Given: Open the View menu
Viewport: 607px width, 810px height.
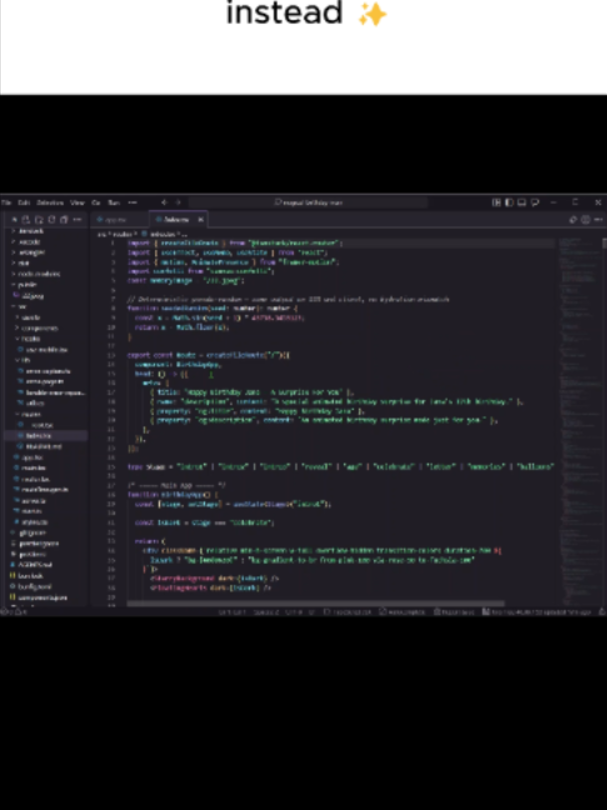Looking at the screenshot, I should pos(77,202).
